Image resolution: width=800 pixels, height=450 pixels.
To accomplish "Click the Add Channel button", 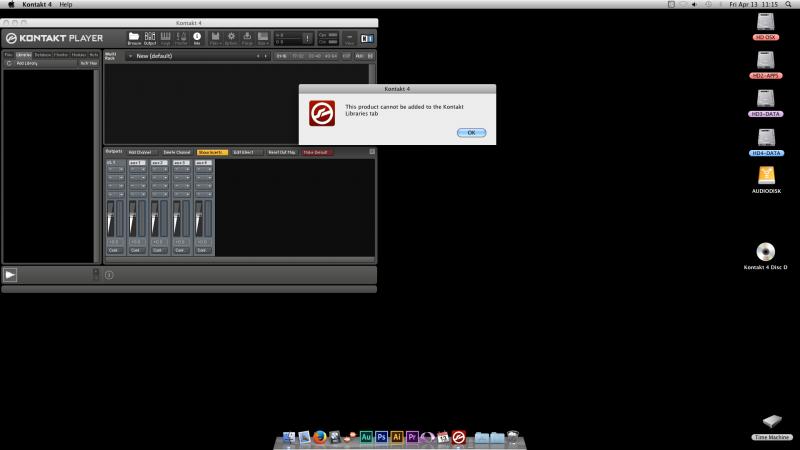I will [139, 153].
